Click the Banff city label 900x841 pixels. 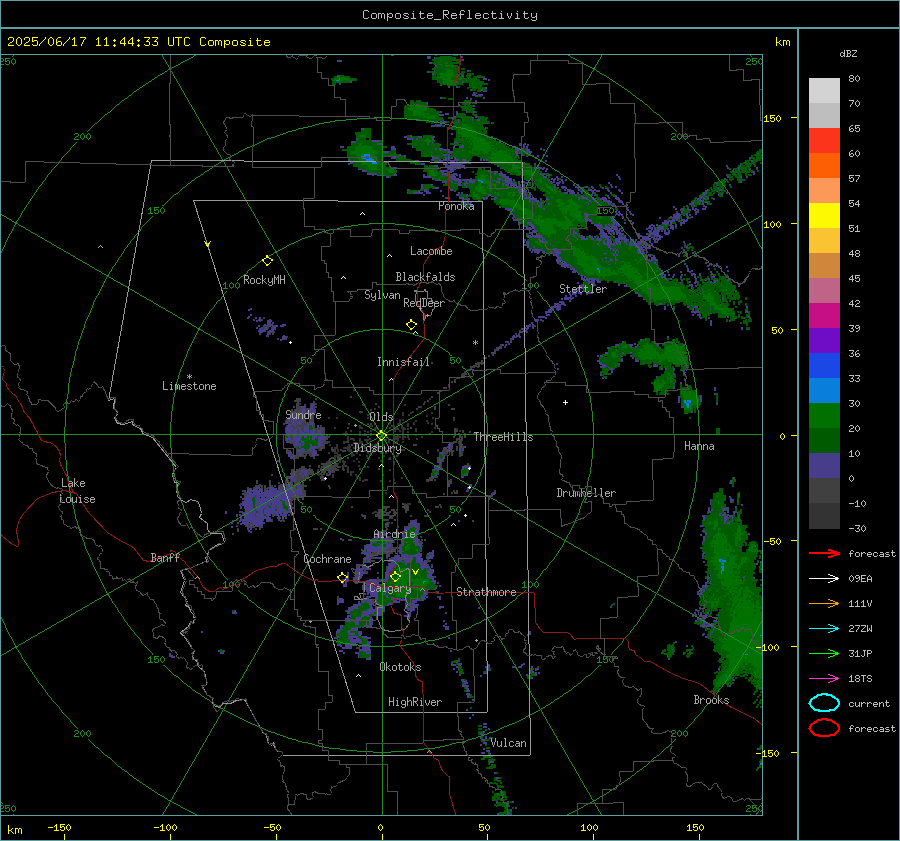tap(165, 557)
